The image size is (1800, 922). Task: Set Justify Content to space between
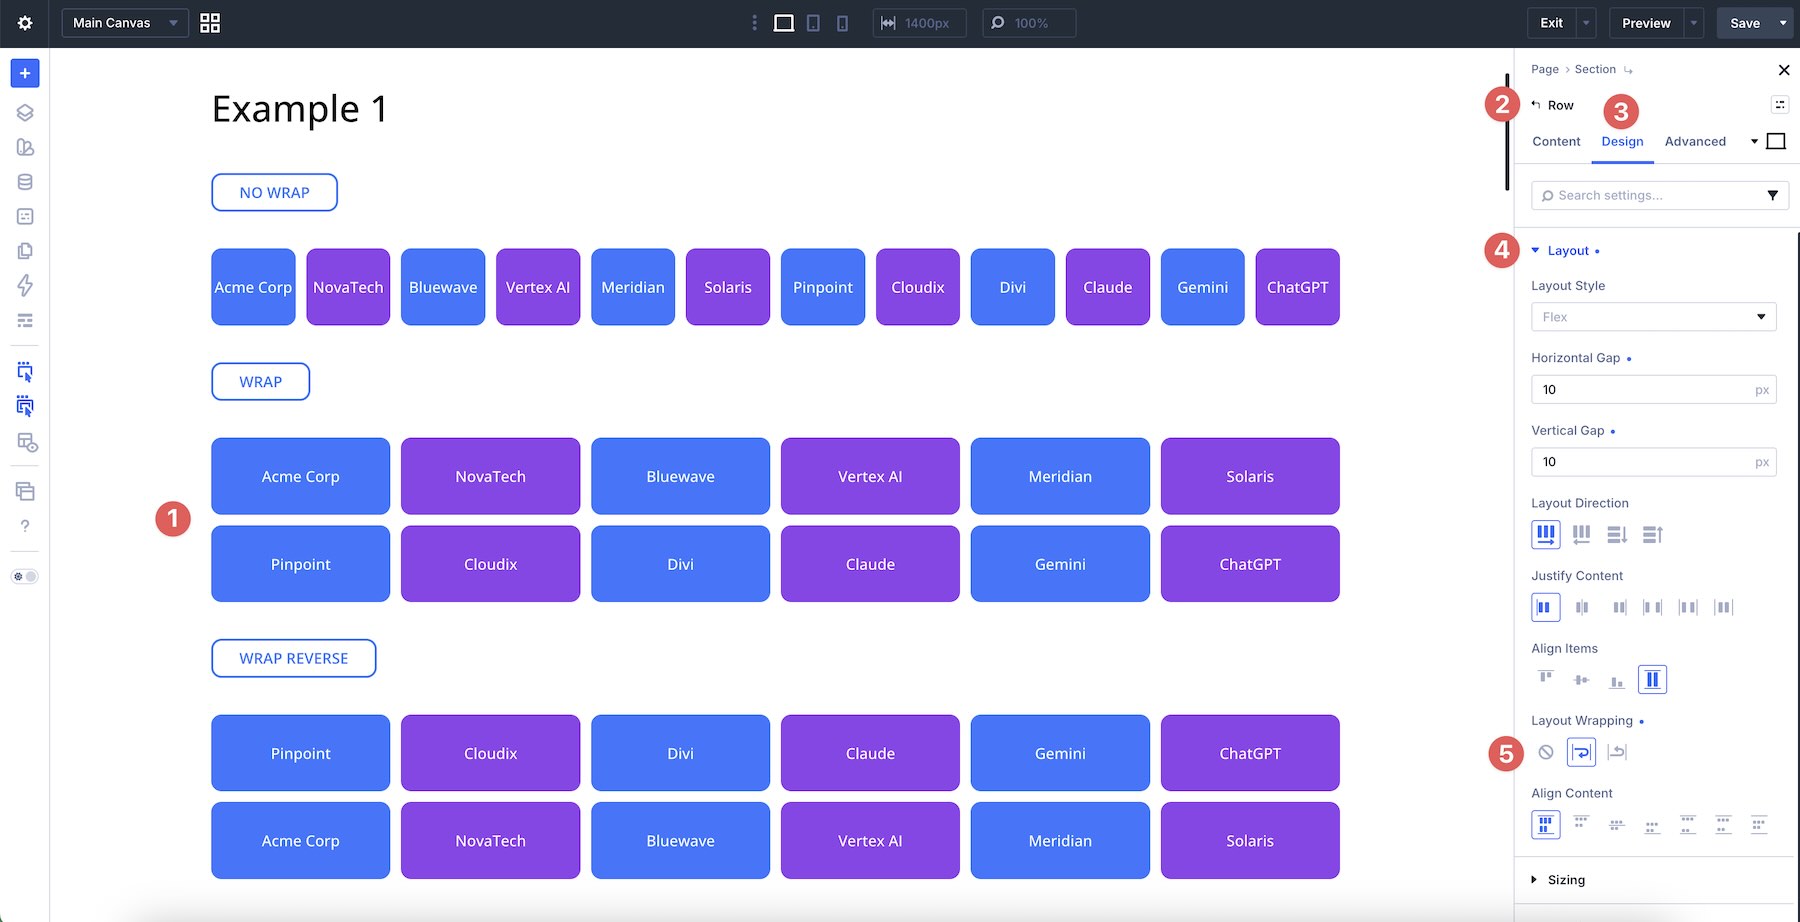1652,607
